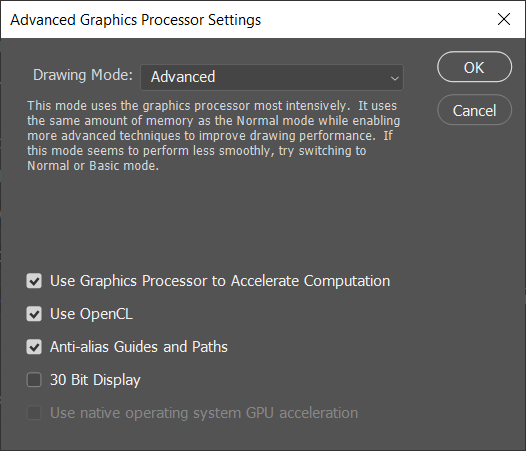Click the chevron arrow in Drawing Mode combo box
This screenshot has height=451, width=526.
tap(394, 78)
